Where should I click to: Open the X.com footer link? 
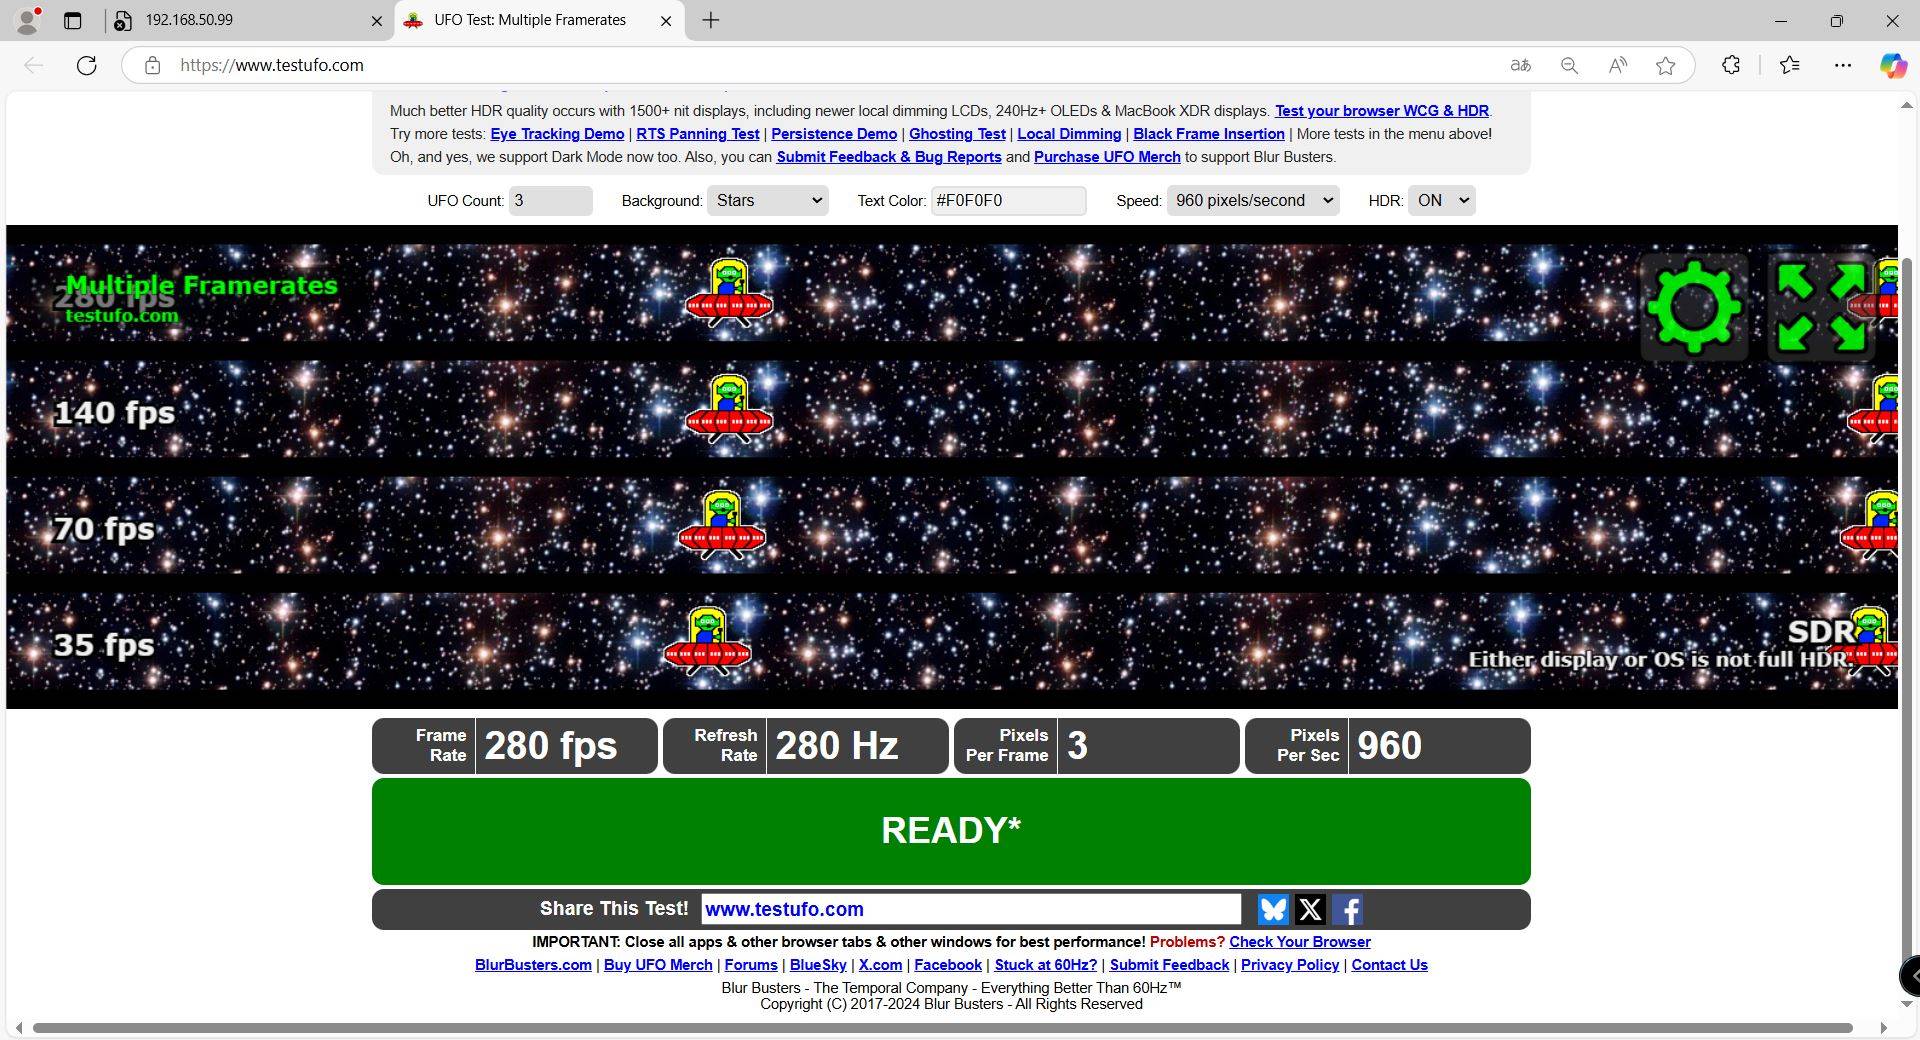(x=880, y=965)
